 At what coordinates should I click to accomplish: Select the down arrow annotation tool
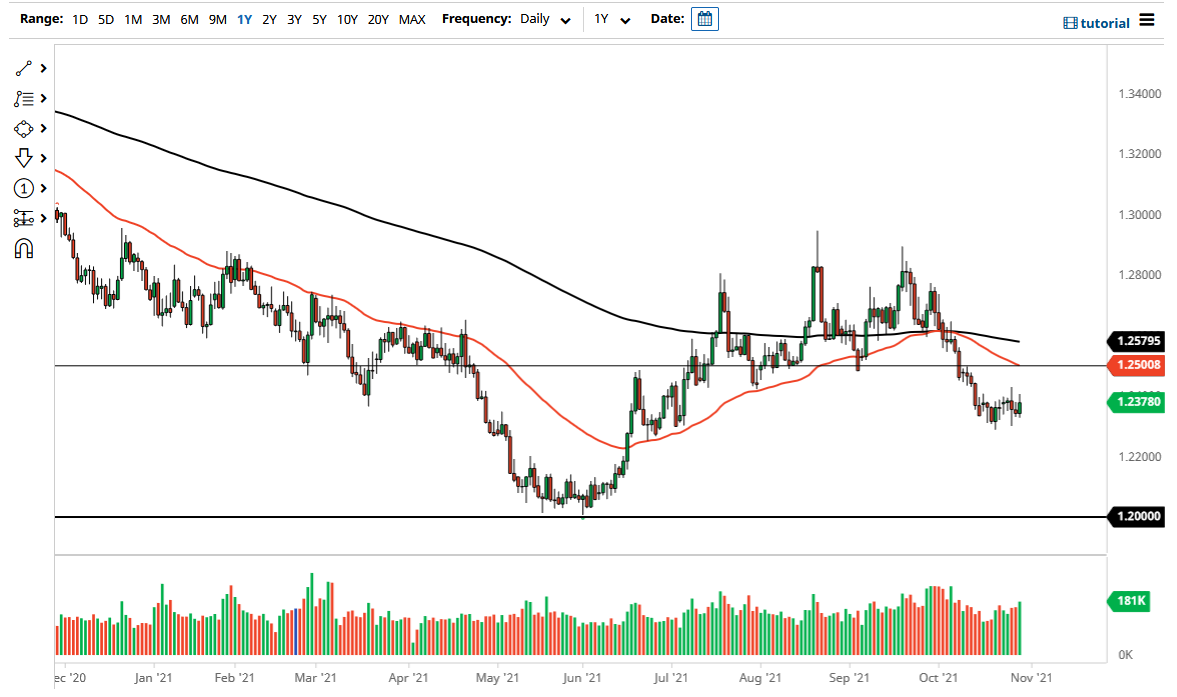tap(22, 158)
